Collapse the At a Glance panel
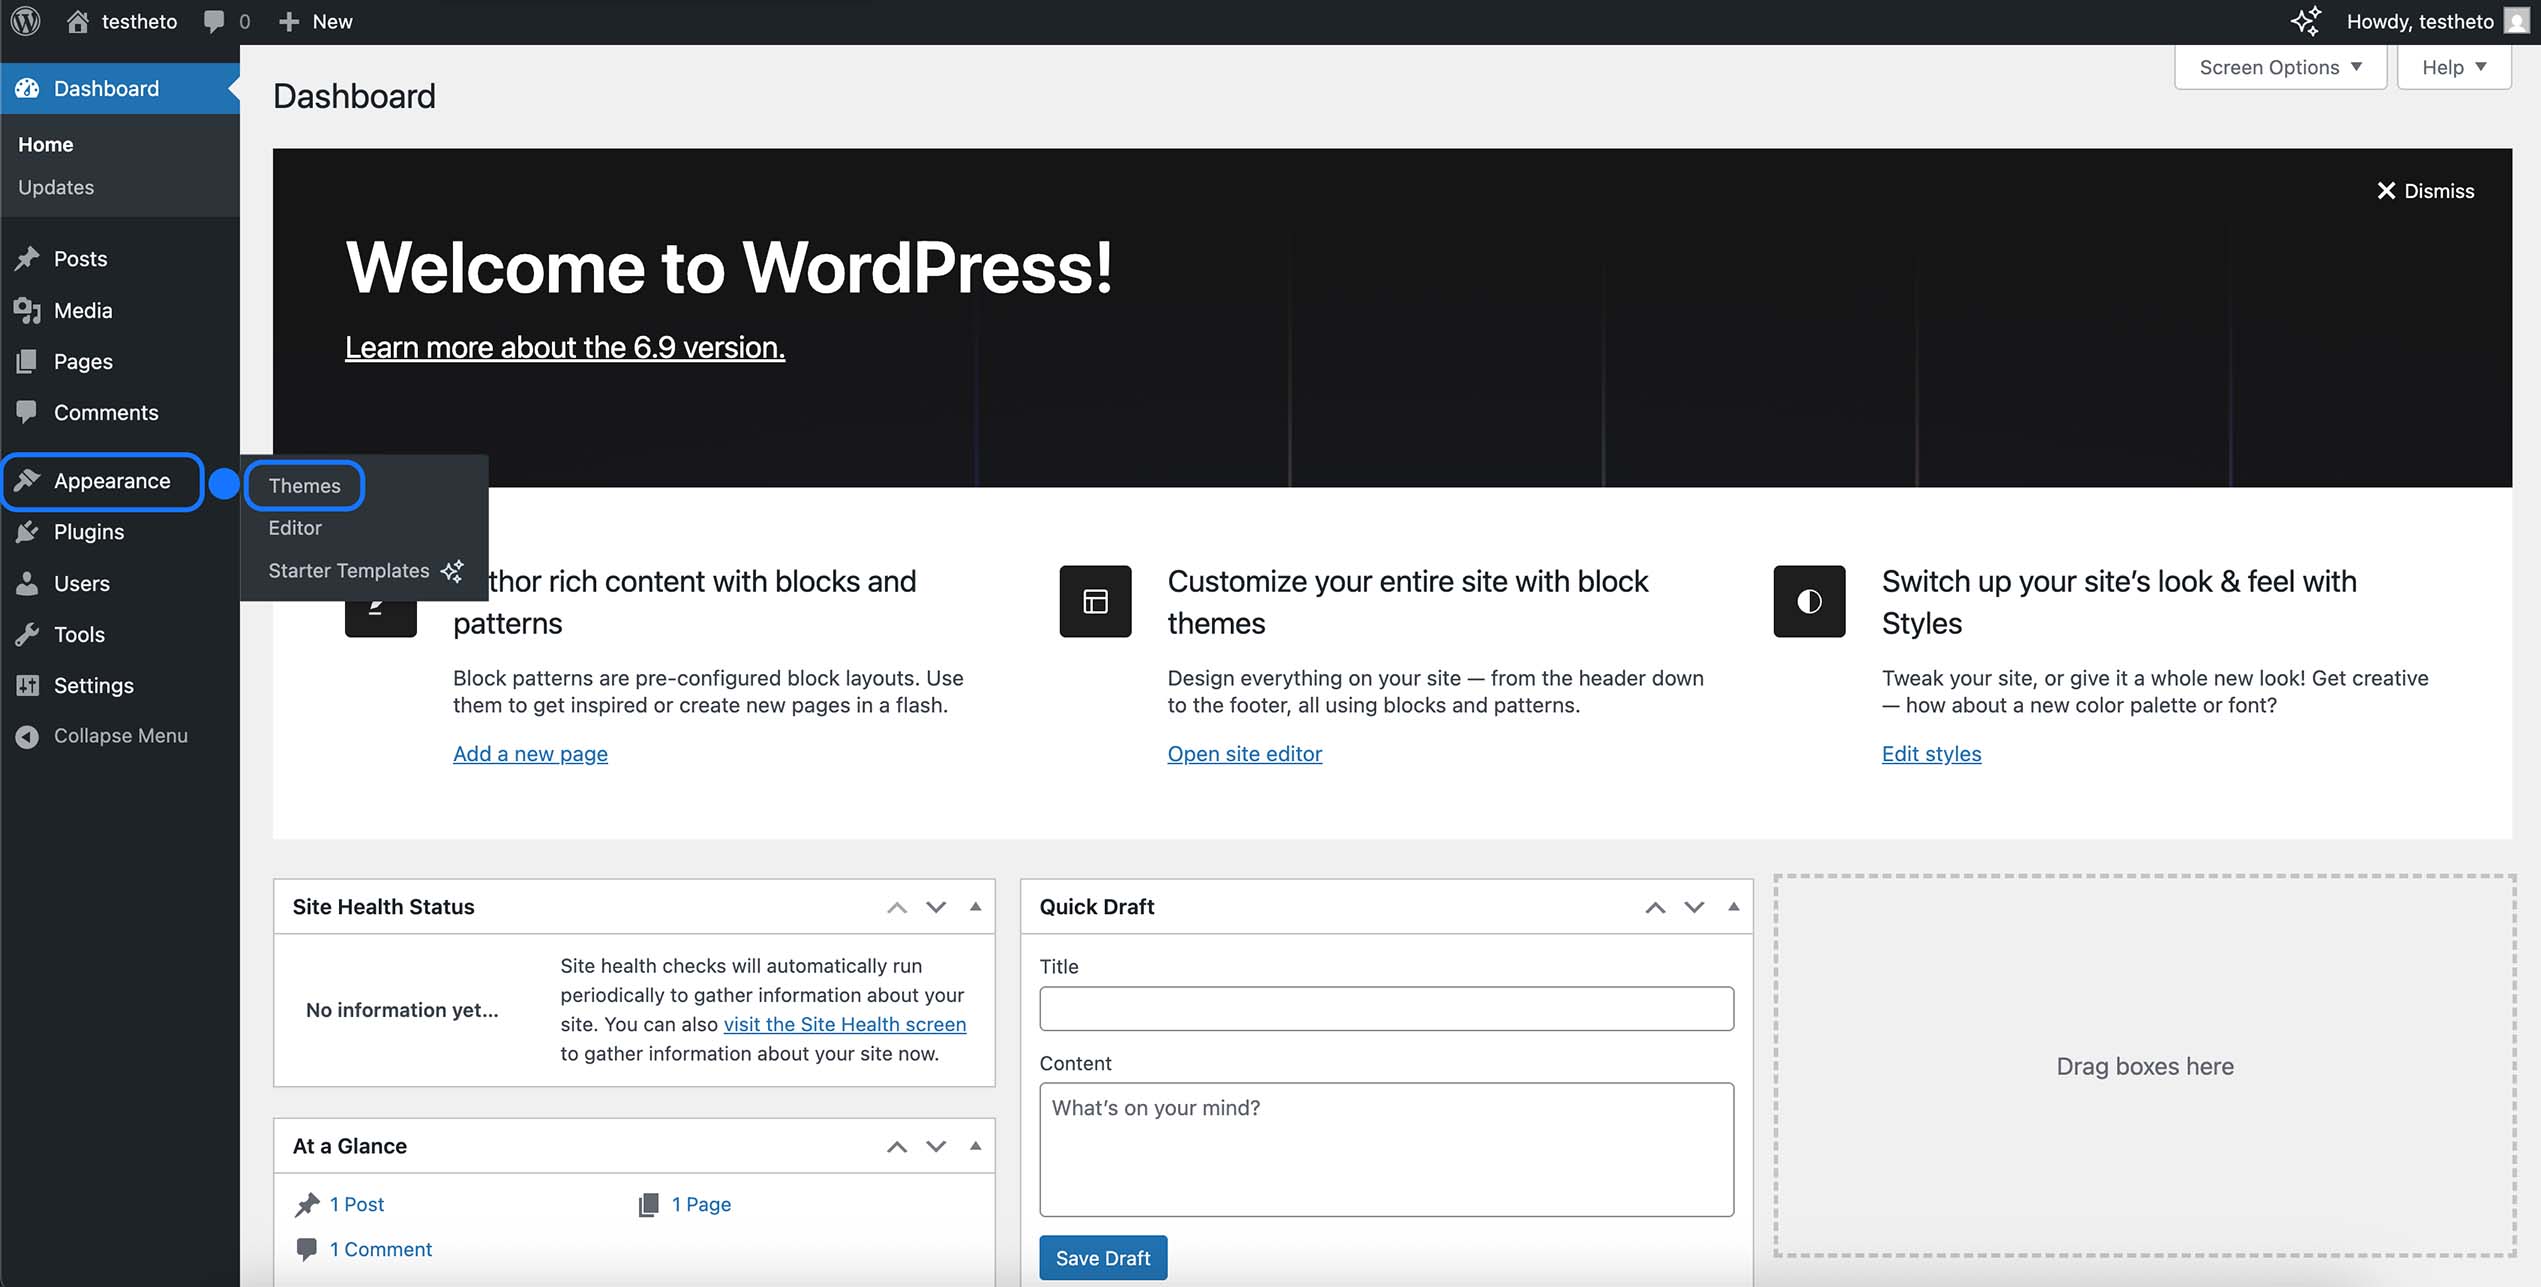 [975, 1146]
